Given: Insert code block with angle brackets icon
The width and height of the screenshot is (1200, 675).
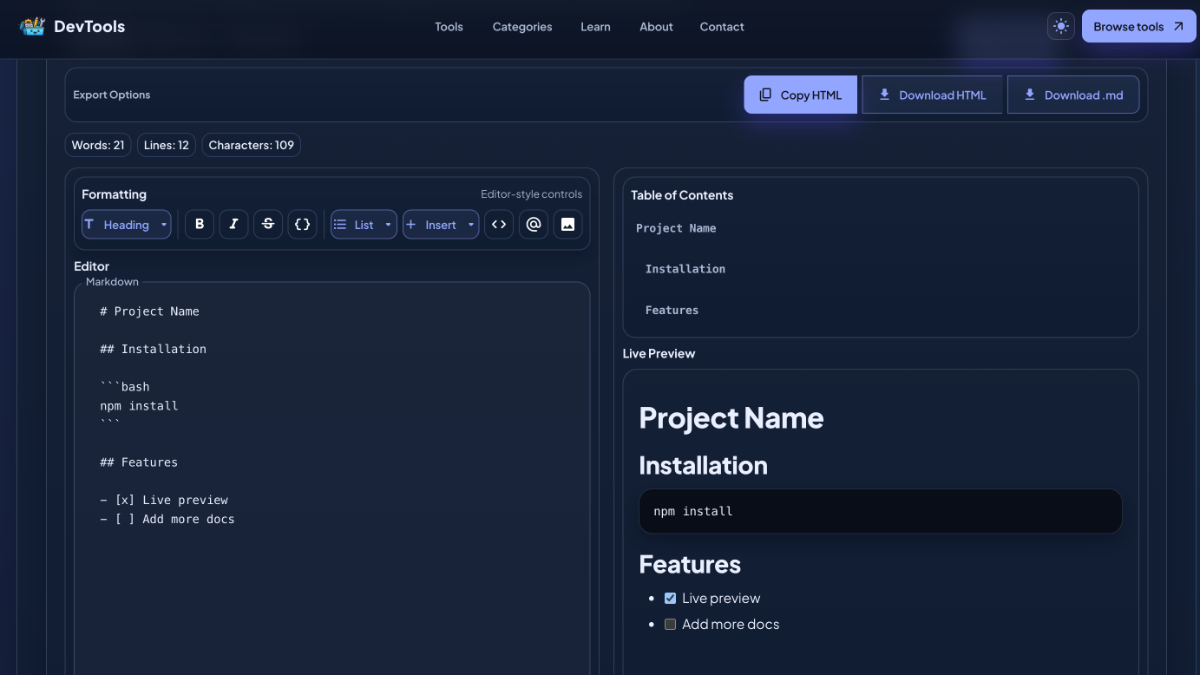Looking at the screenshot, I should coord(499,224).
